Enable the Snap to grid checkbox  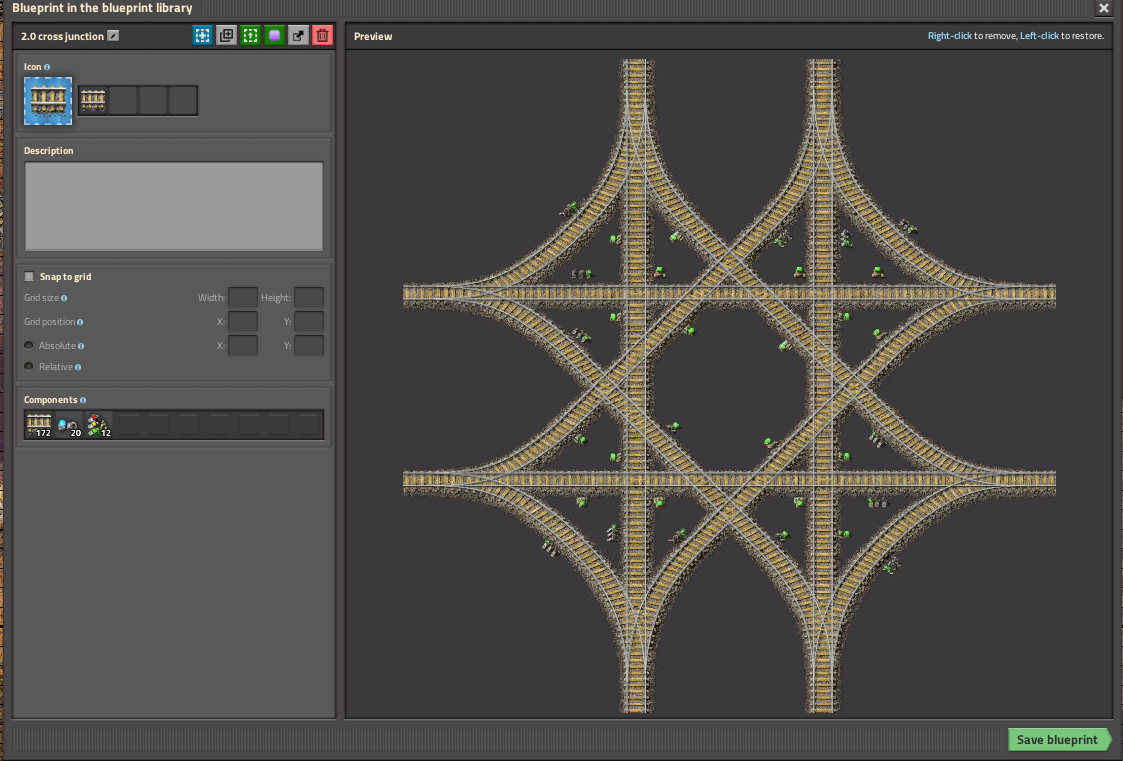tap(29, 276)
